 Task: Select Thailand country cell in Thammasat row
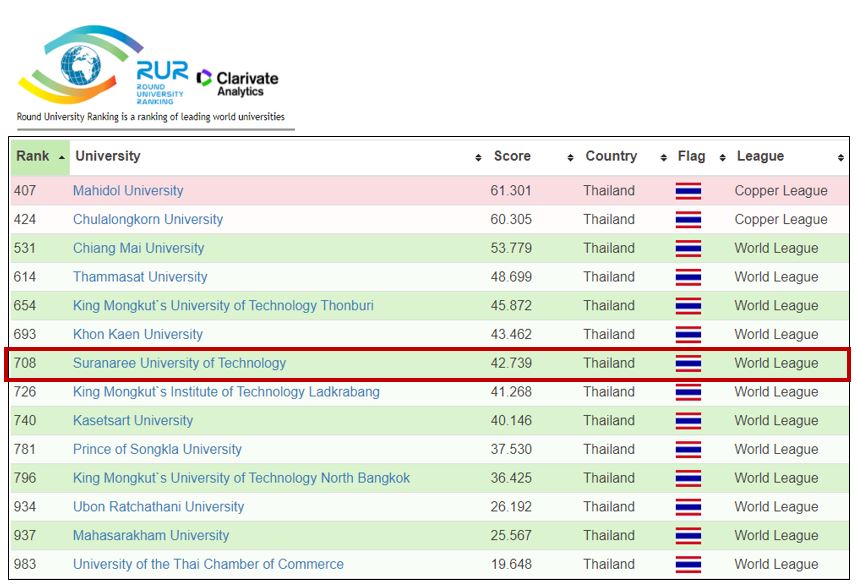point(609,277)
